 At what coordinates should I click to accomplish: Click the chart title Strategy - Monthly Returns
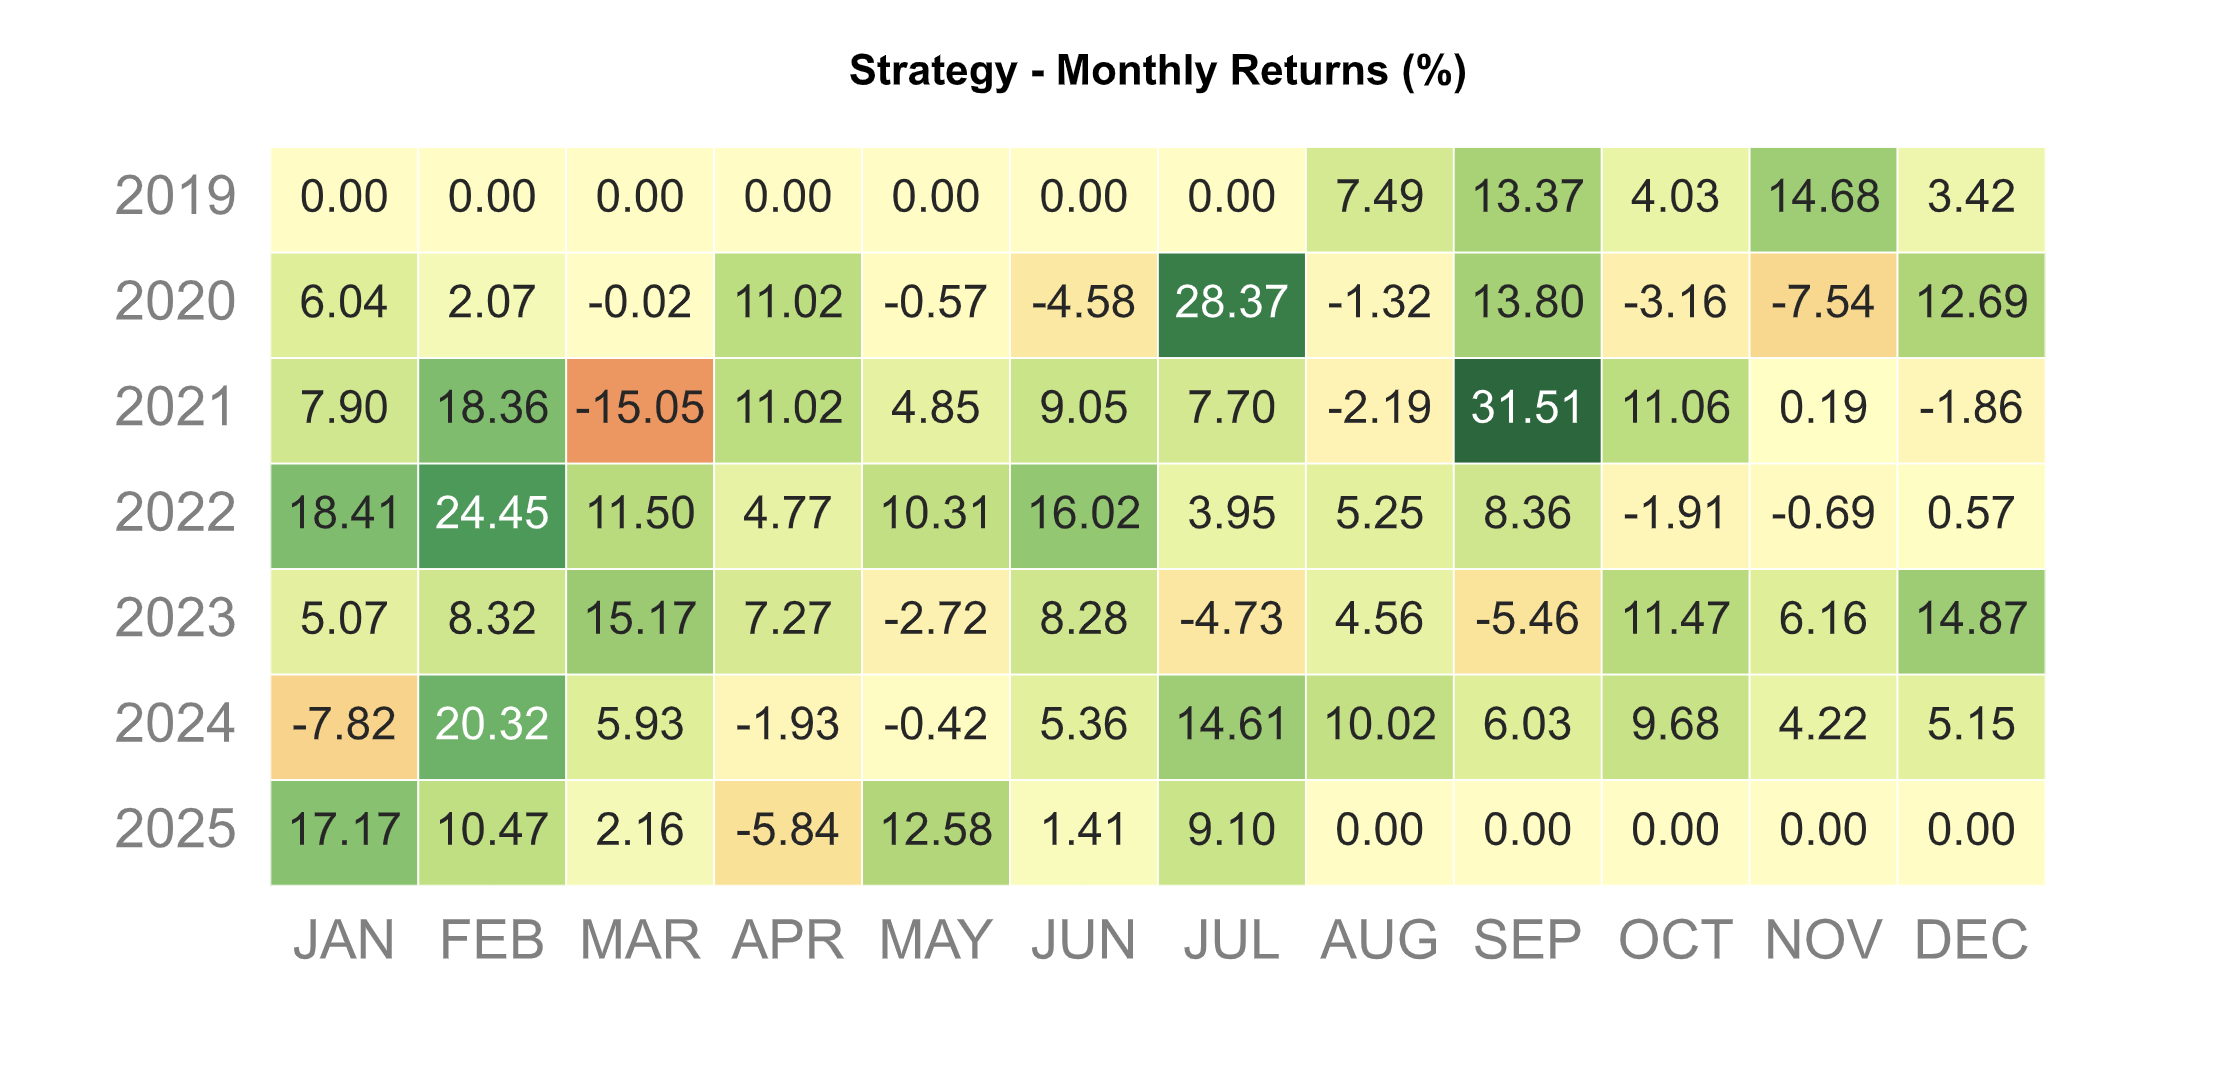1157,71
